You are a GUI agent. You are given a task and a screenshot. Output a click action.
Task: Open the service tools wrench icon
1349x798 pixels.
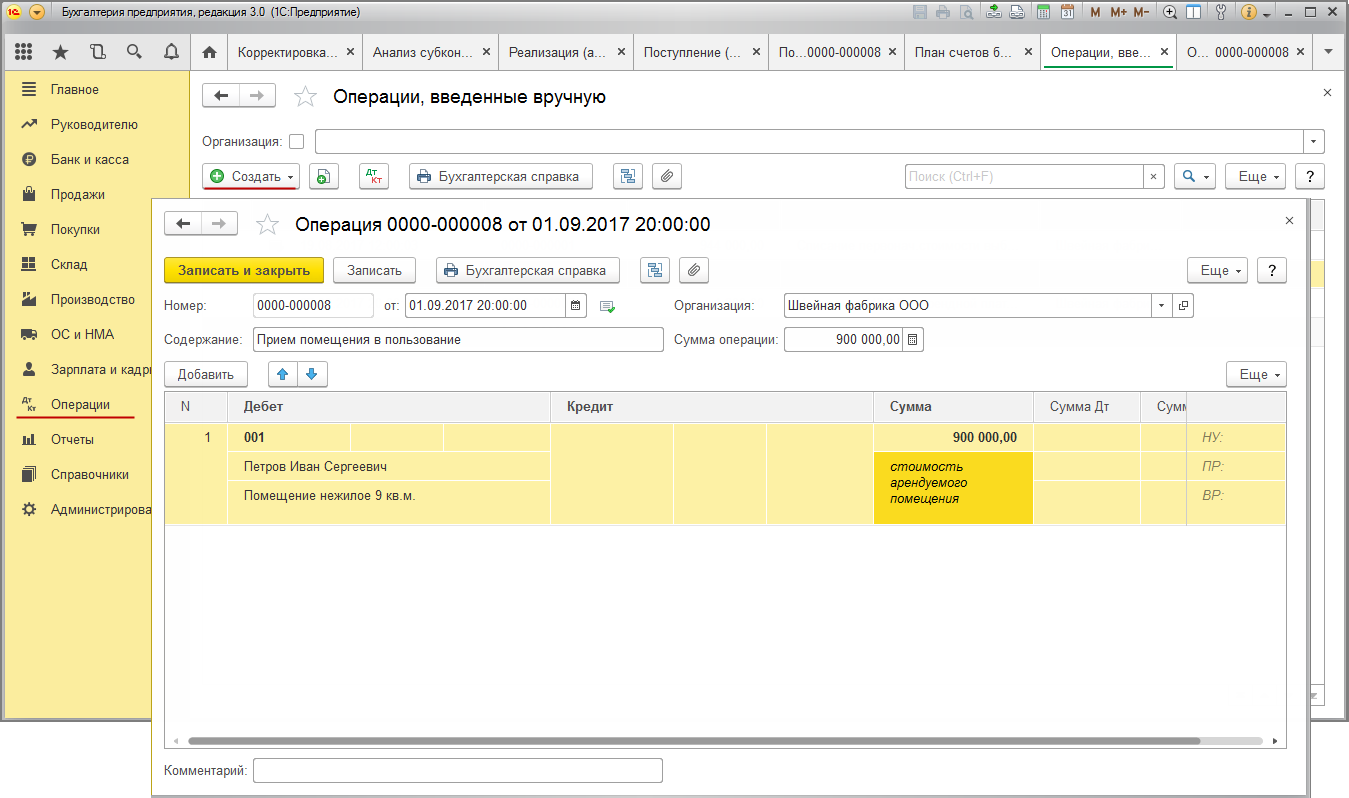coord(1220,12)
